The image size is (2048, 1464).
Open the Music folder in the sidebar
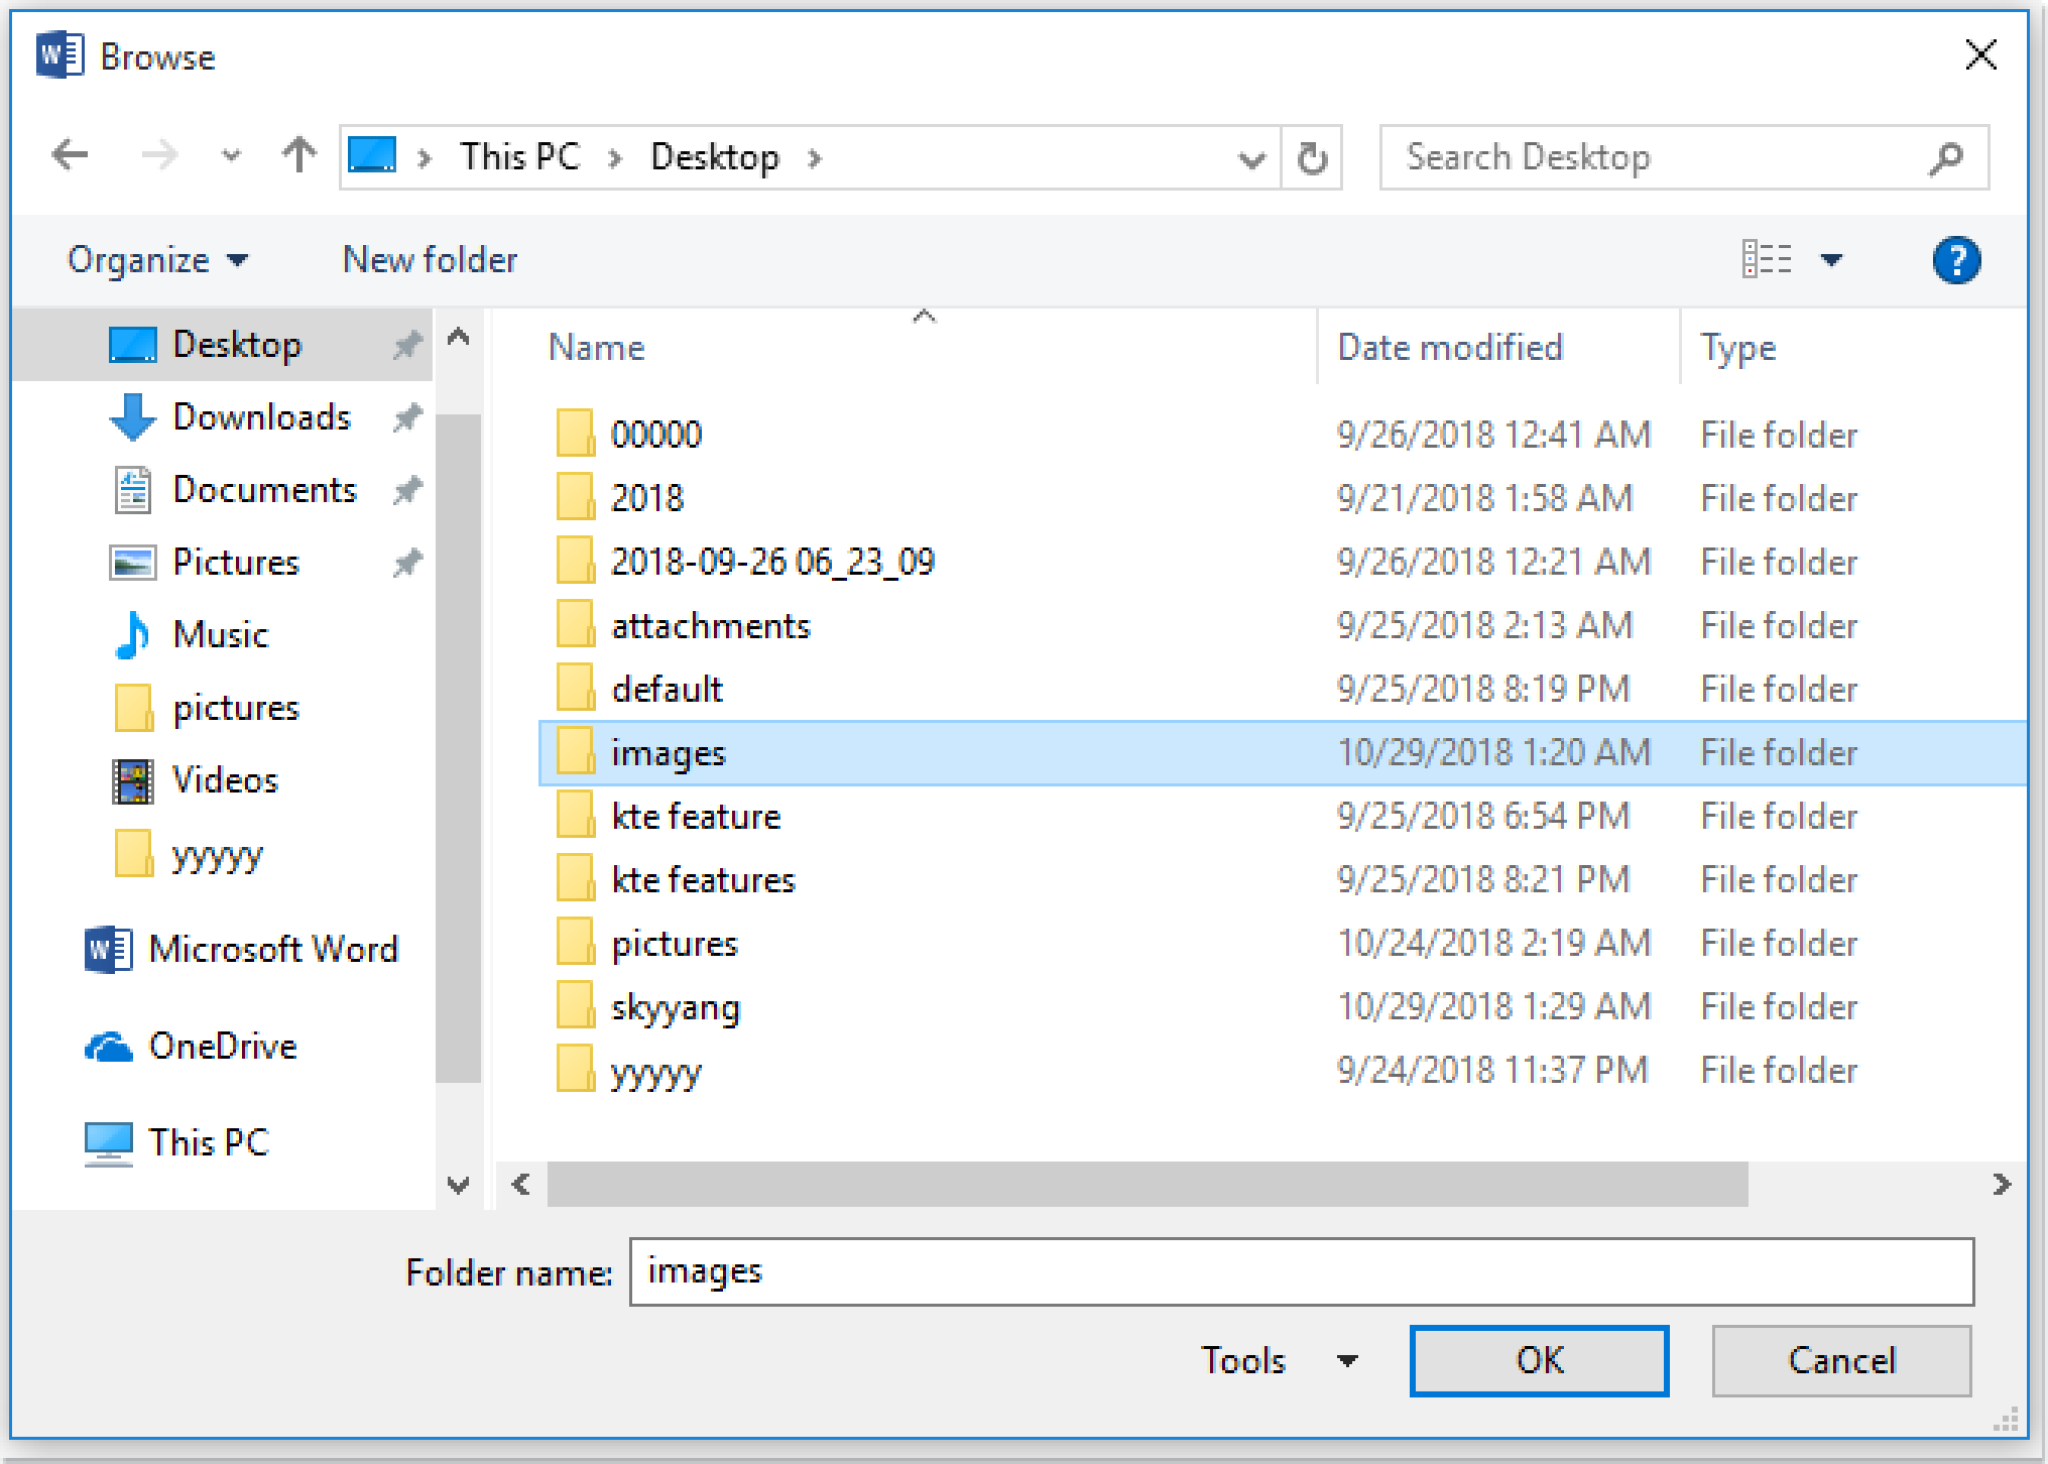pyautogui.click(x=220, y=634)
